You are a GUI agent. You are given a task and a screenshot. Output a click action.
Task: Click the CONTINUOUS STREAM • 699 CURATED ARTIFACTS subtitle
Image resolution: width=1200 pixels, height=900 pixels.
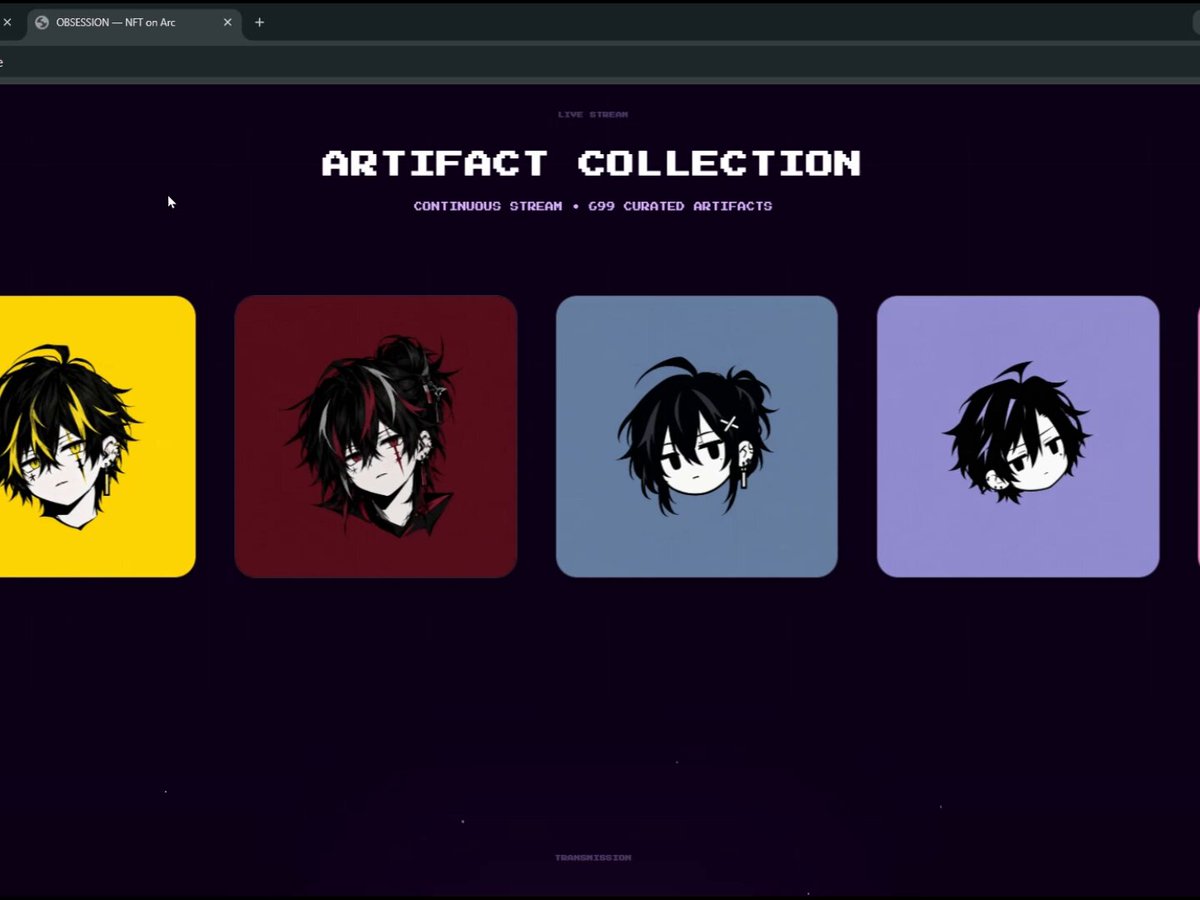(x=593, y=206)
